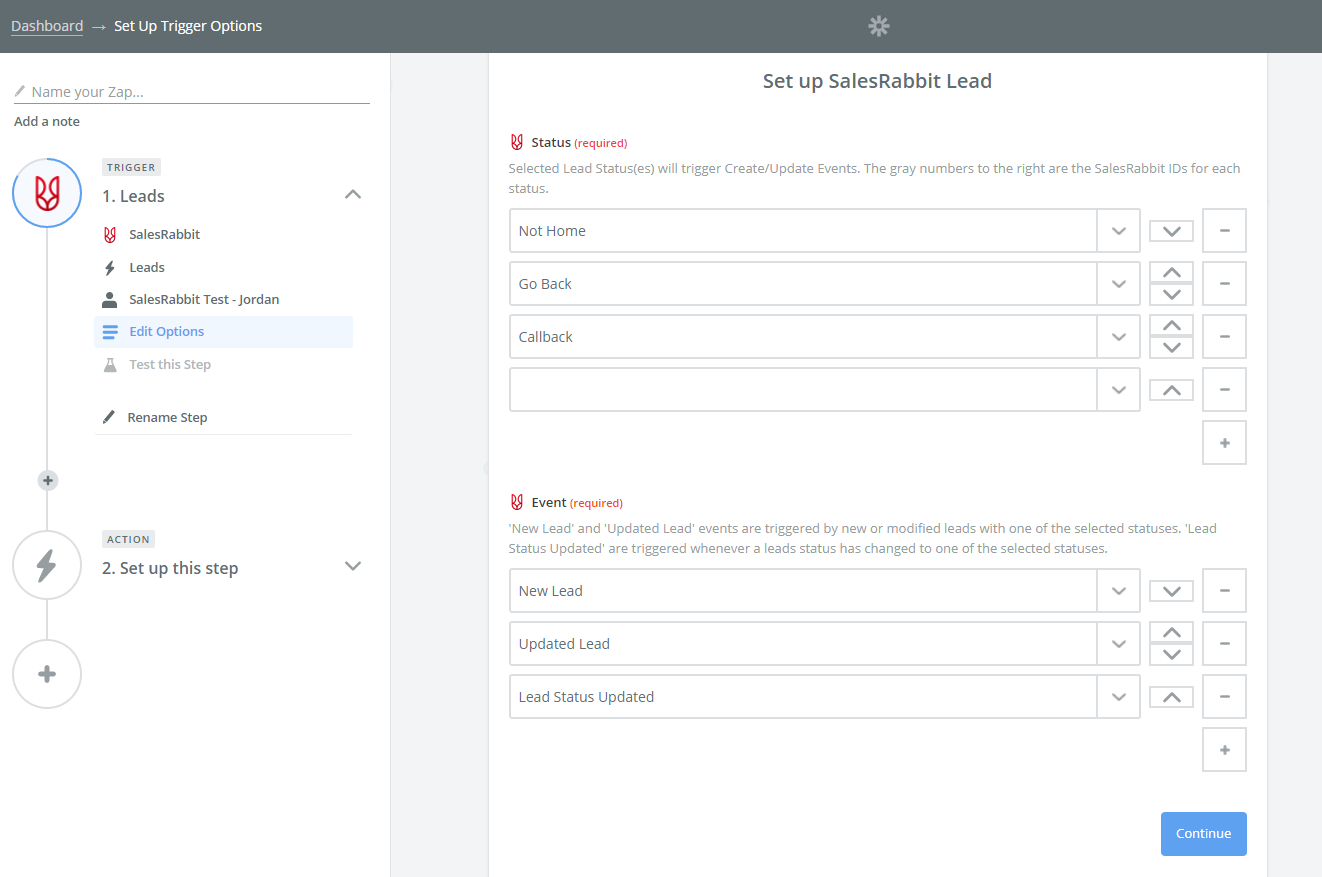Screen dimensions: 1322x877
Task: Move the empty status row up
Action: (x=1172, y=390)
